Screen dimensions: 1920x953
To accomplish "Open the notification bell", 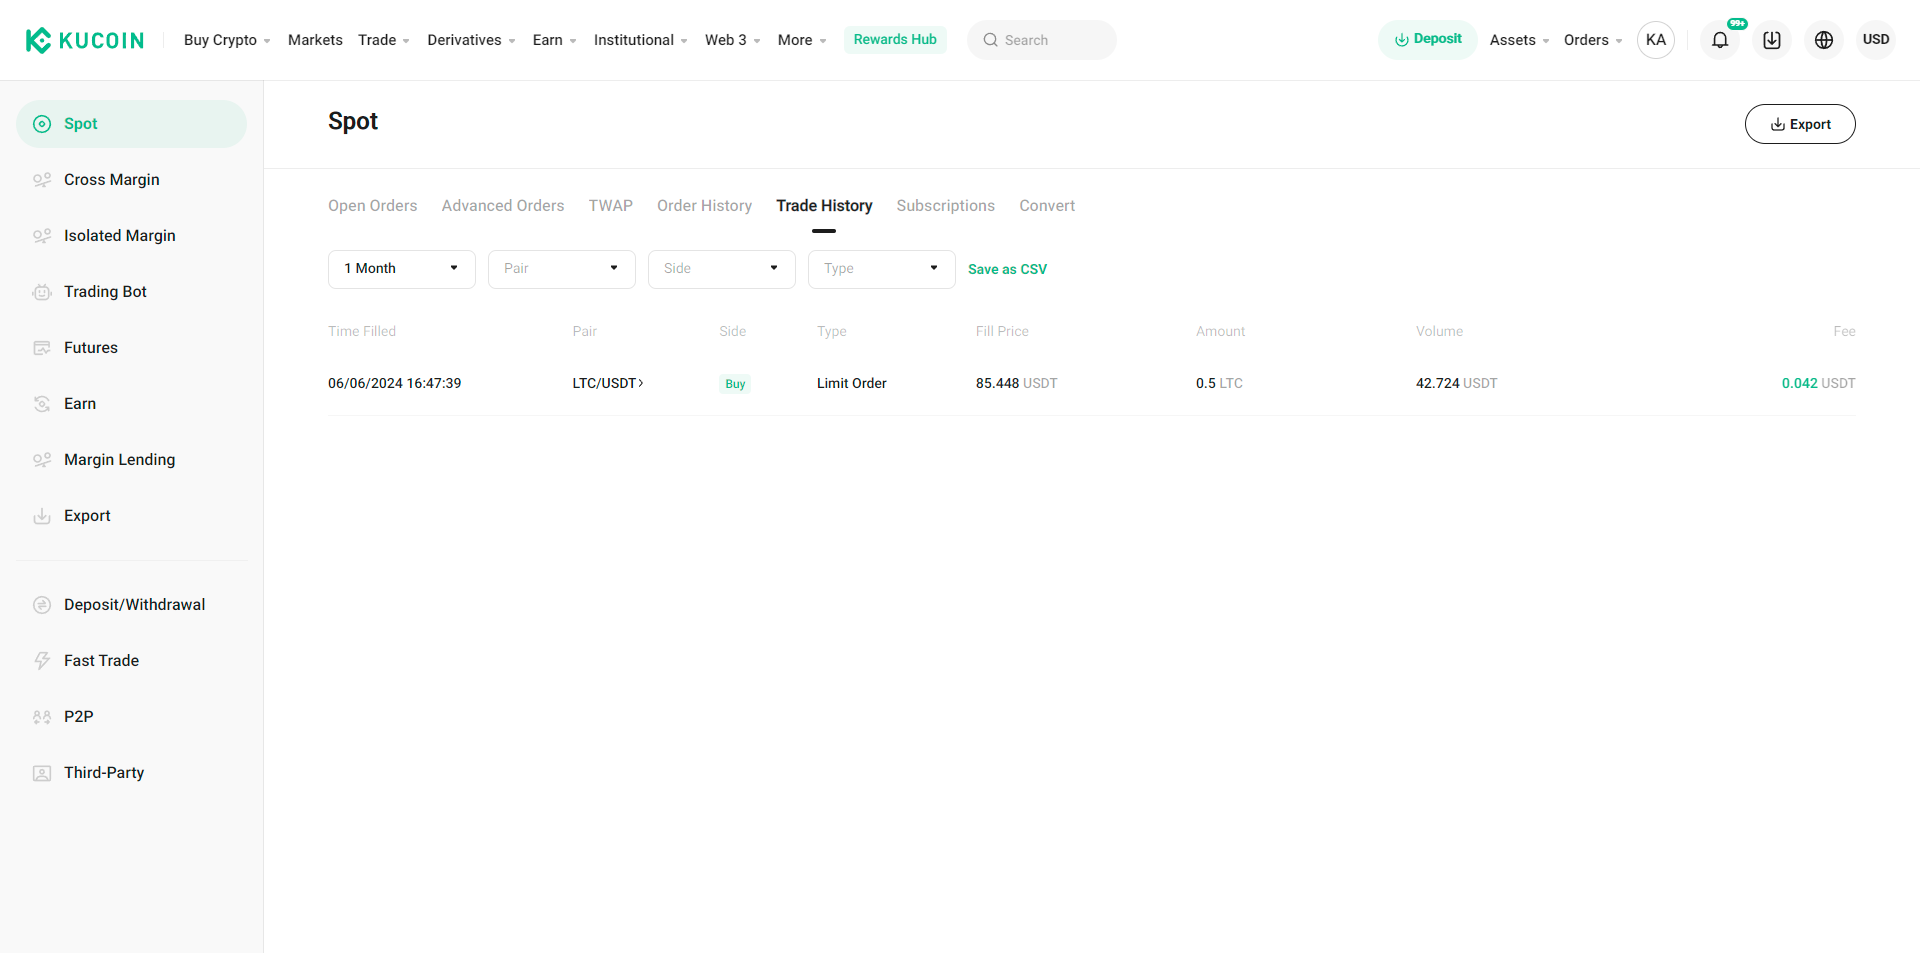I will coord(1720,40).
